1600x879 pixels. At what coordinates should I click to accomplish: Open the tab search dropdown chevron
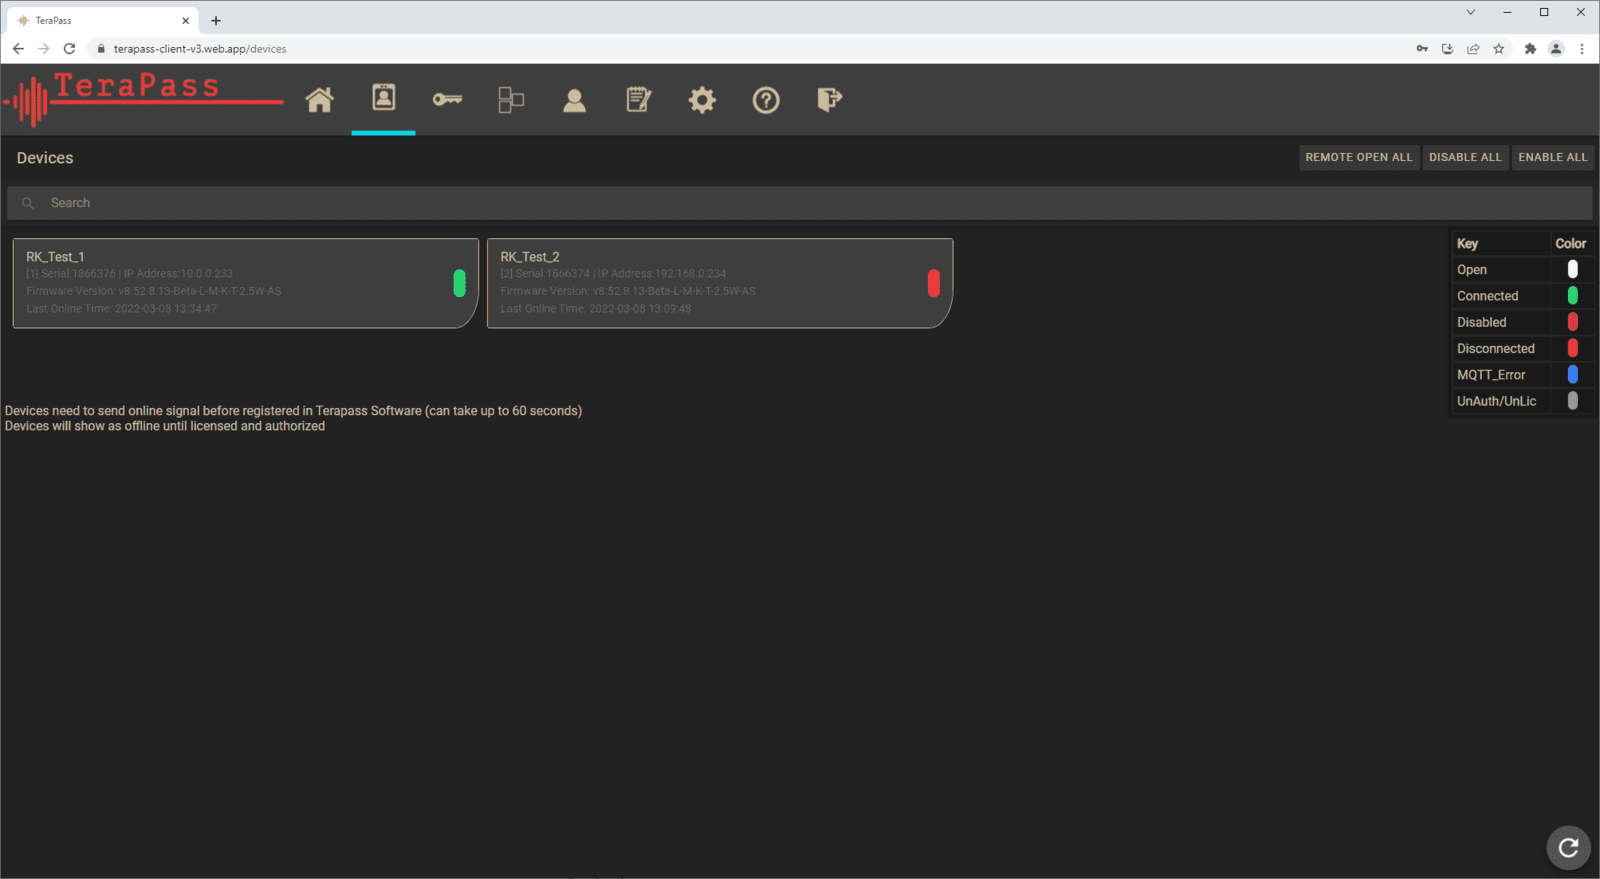click(1470, 12)
